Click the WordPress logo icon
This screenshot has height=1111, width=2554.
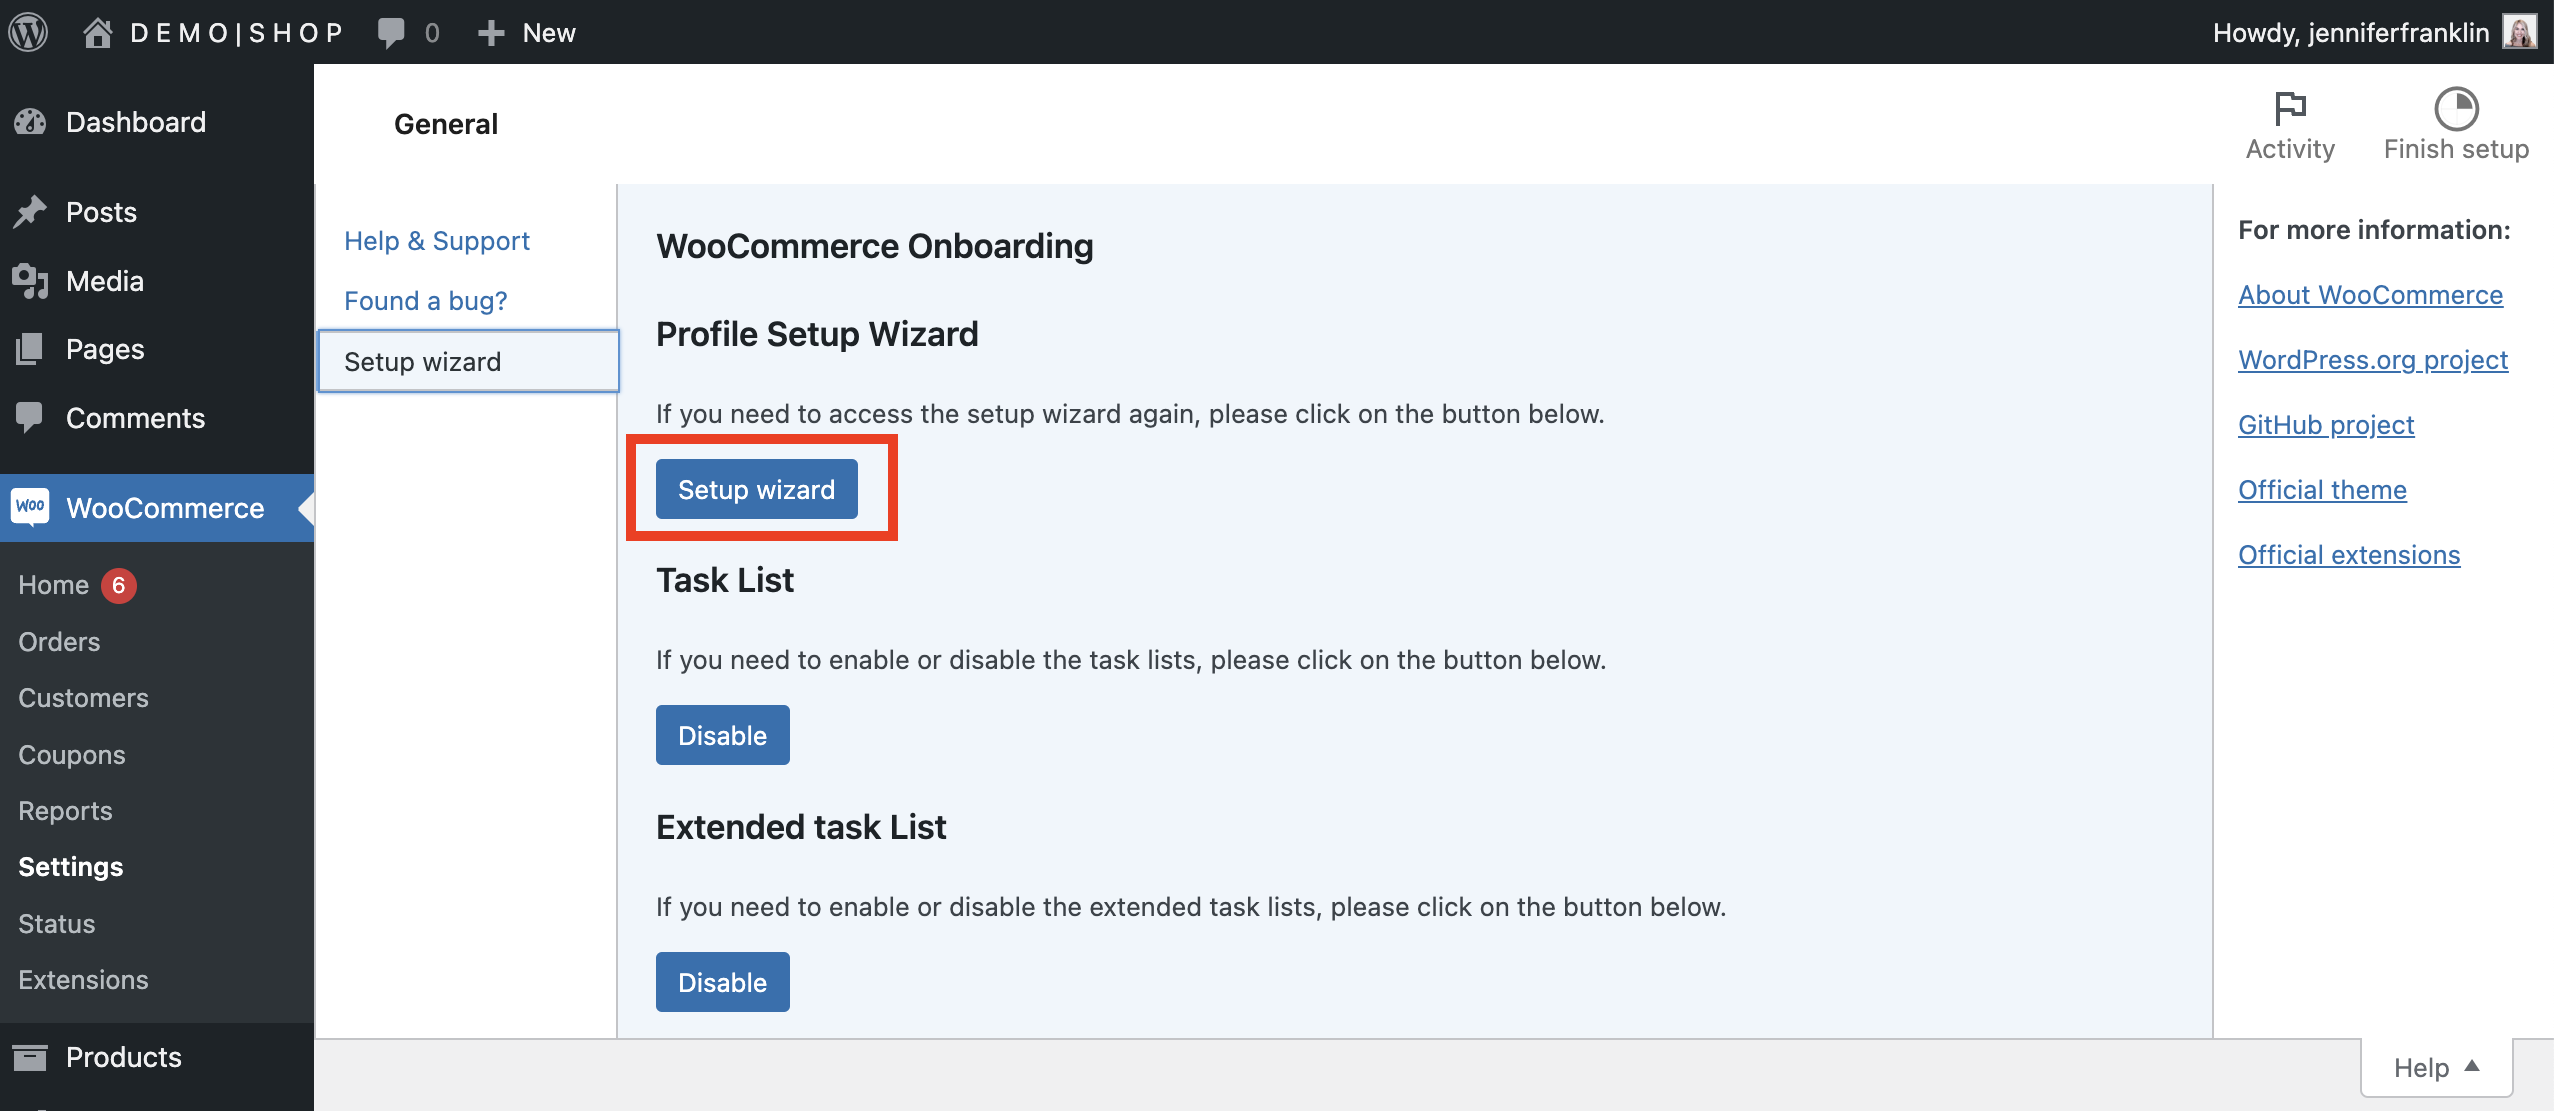(x=28, y=32)
